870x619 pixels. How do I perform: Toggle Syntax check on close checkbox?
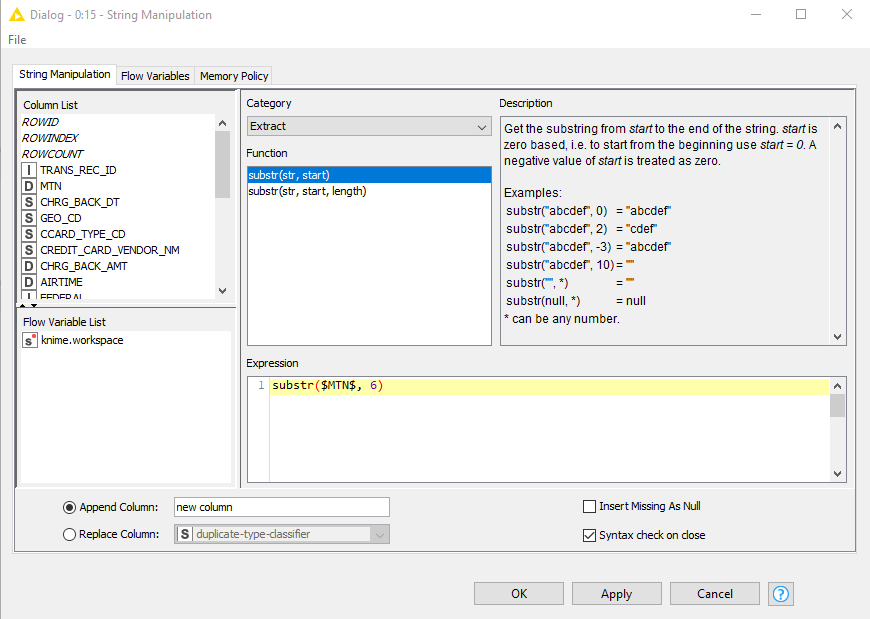[x=589, y=535]
